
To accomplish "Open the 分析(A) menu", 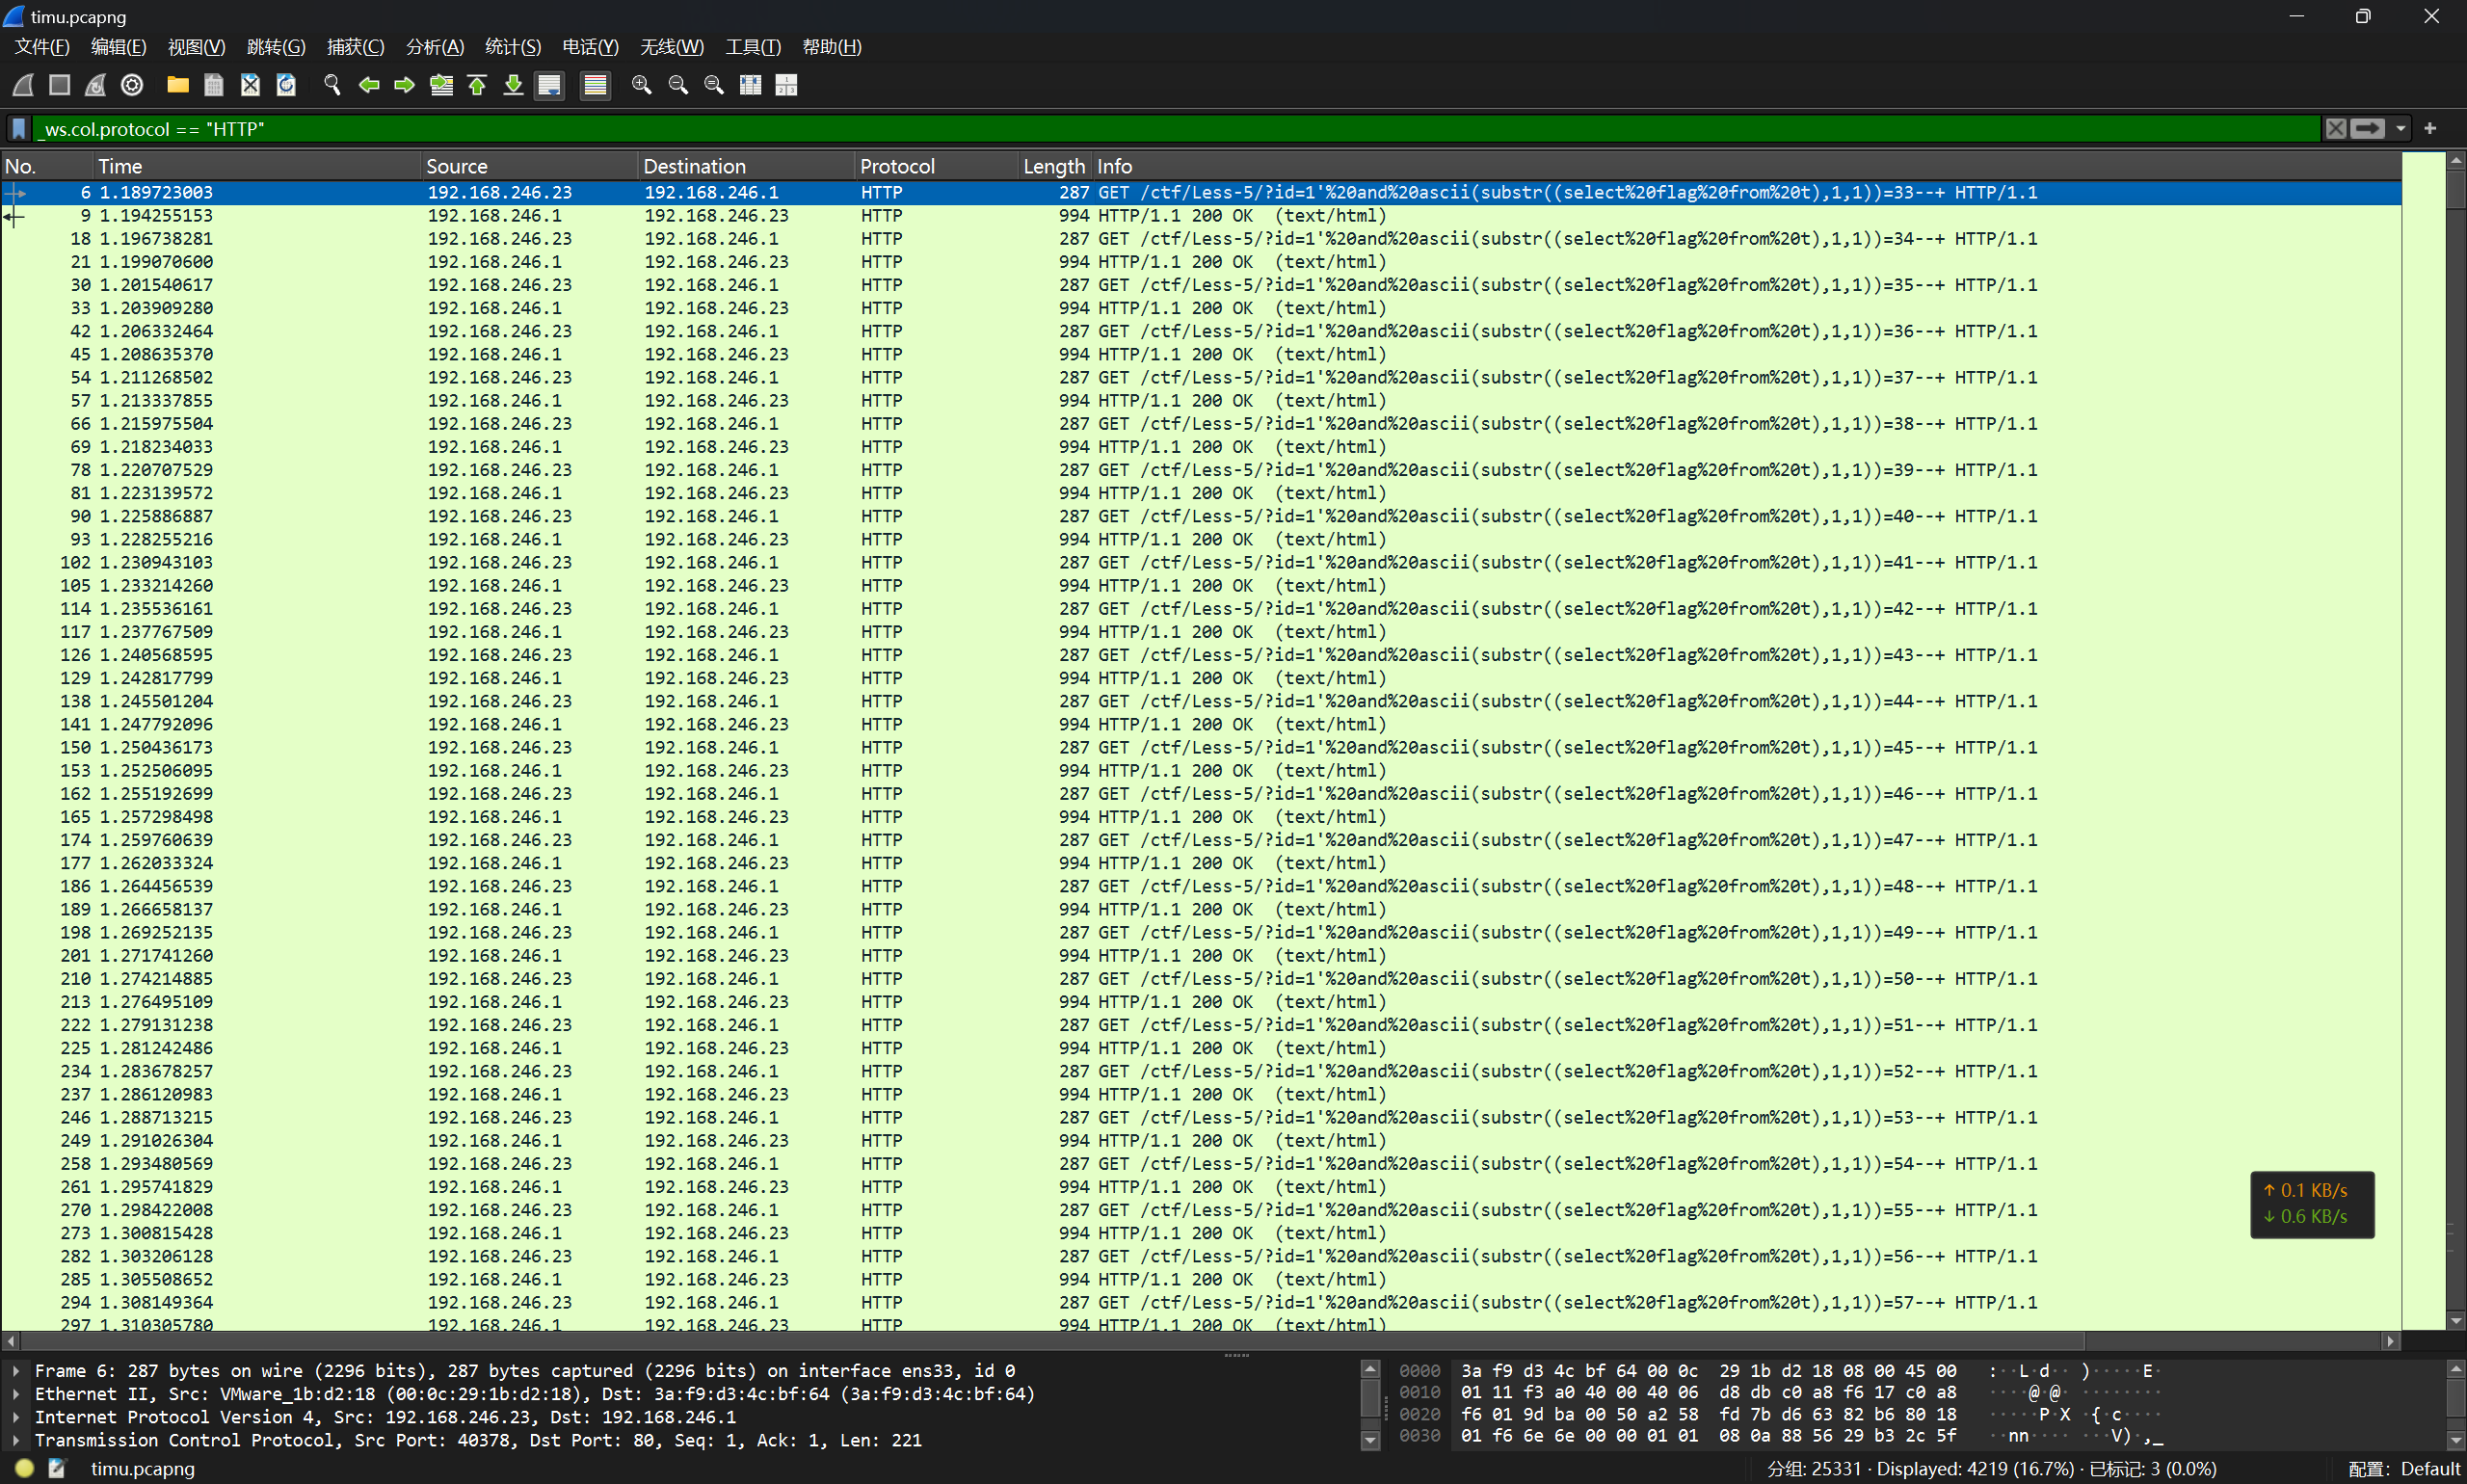I will [434, 47].
